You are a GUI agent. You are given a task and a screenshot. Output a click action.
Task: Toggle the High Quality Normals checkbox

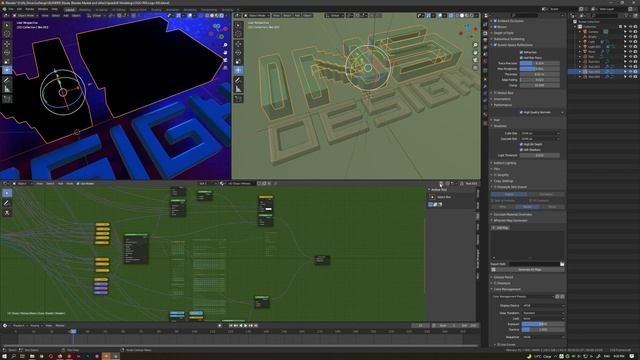pyautogui.click(x=521, y=112)
